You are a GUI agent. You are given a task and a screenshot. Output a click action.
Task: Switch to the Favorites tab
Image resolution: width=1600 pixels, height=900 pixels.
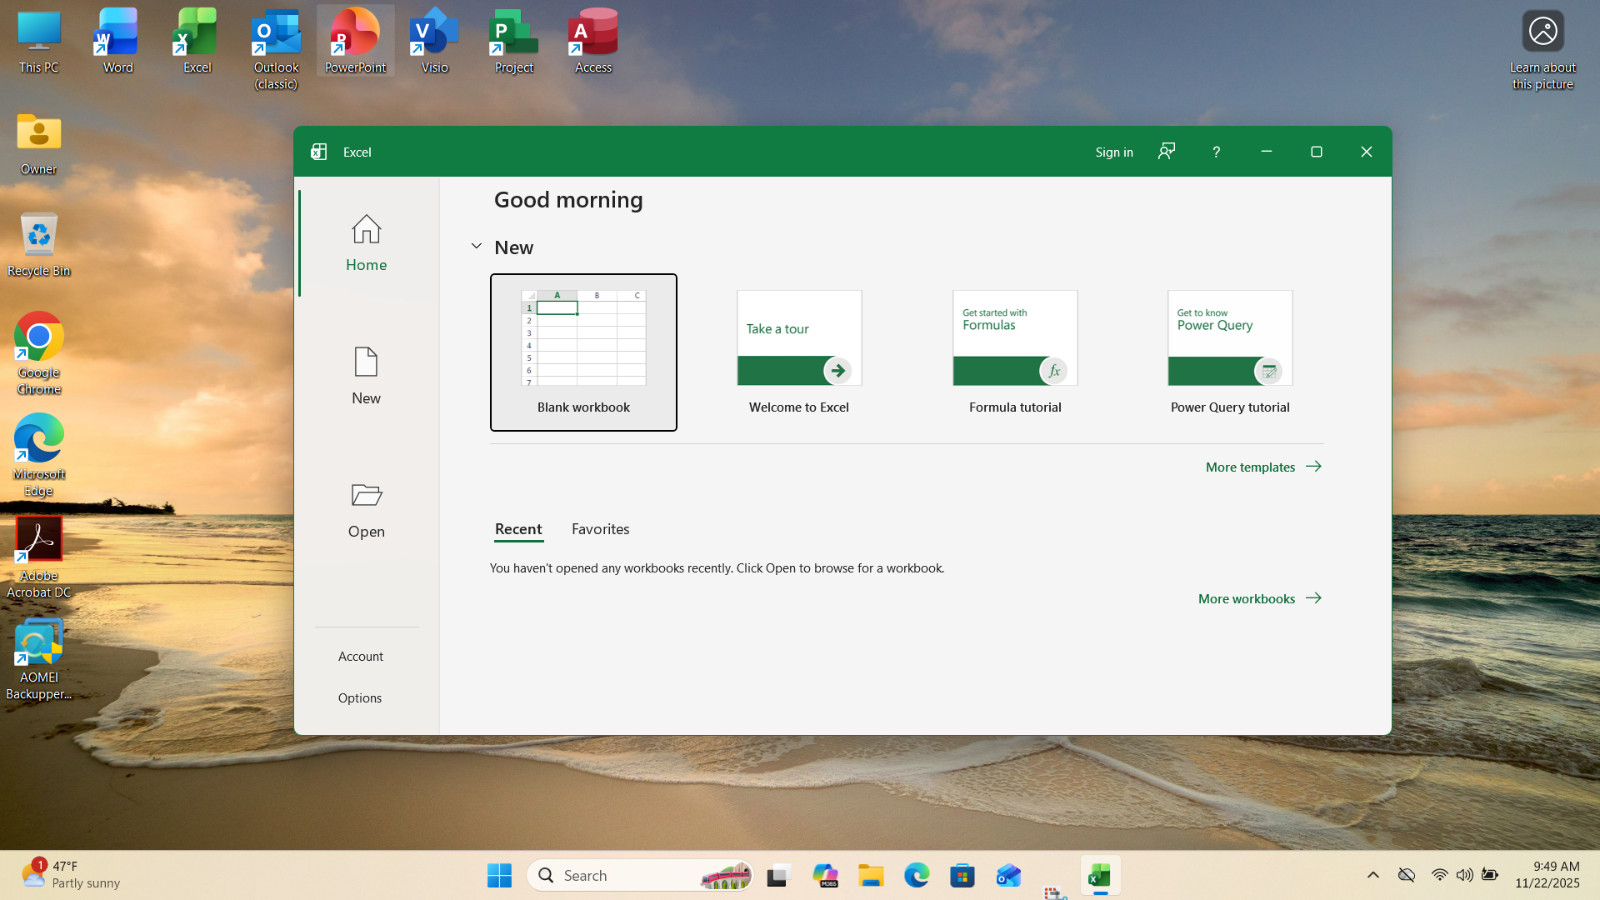(600, 529)
